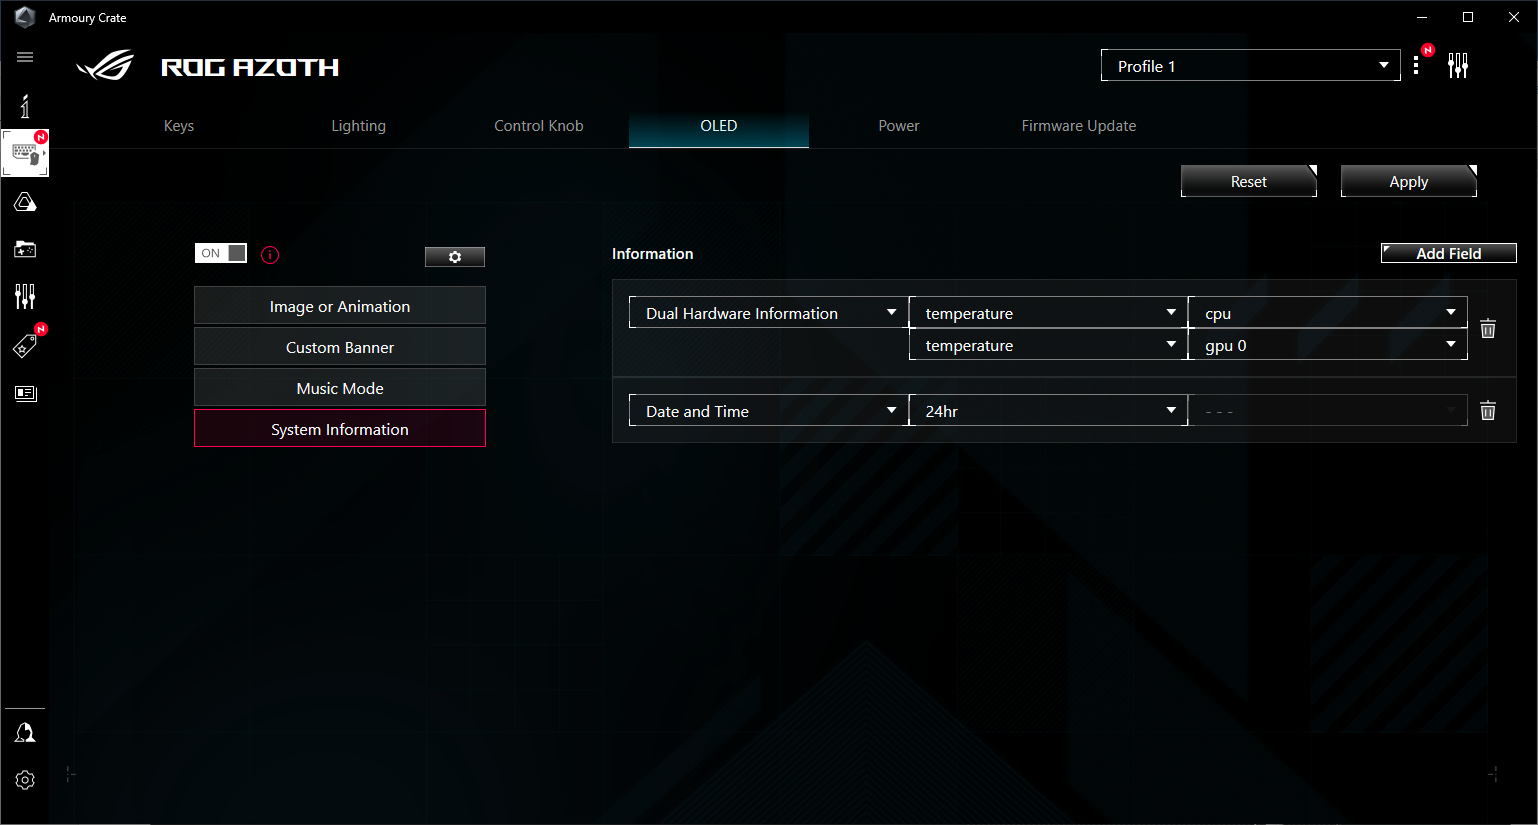Image resolution: width=1538 pixels, height=825 pixels.
Task: Select Image or Animation mode
Action: [340, 306]
